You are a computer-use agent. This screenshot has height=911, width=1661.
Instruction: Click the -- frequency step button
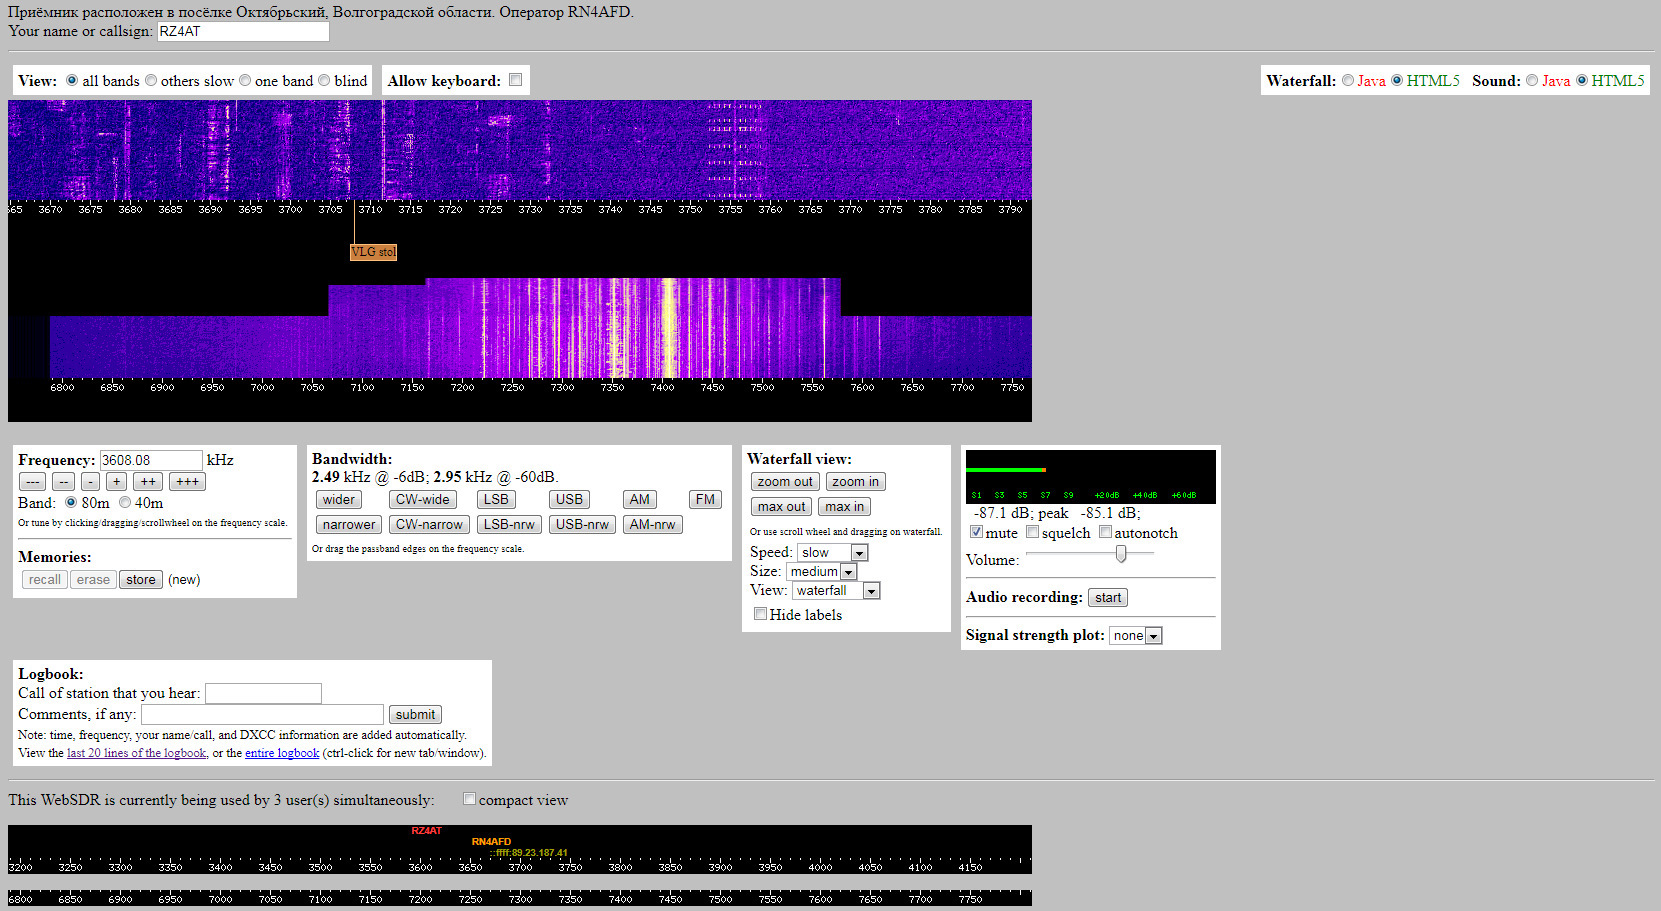[x=62, y=482]
